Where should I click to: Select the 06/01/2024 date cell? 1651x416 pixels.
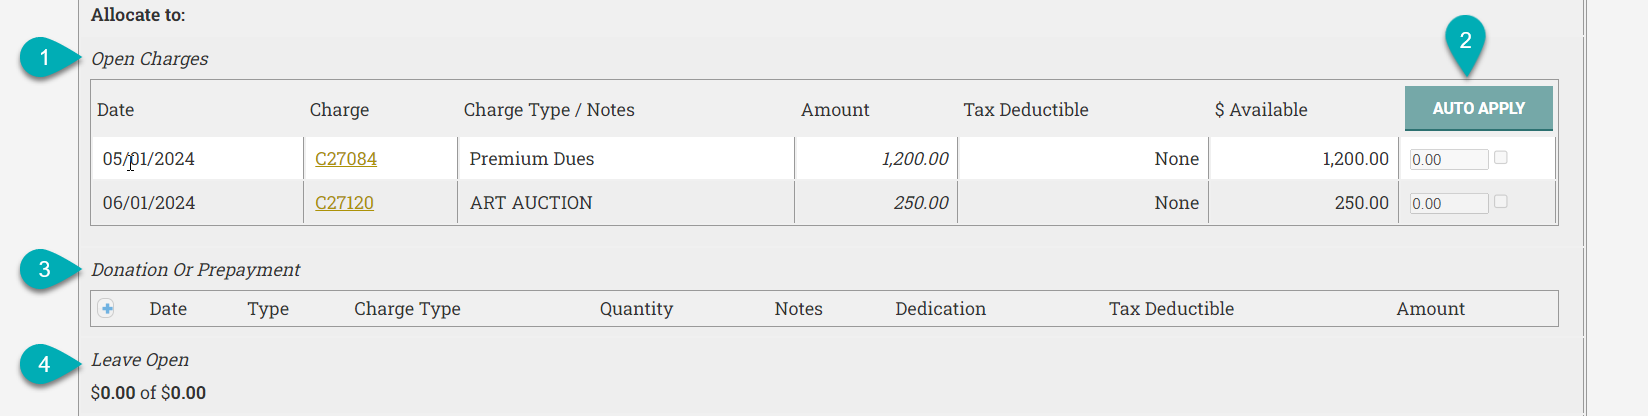149,203
